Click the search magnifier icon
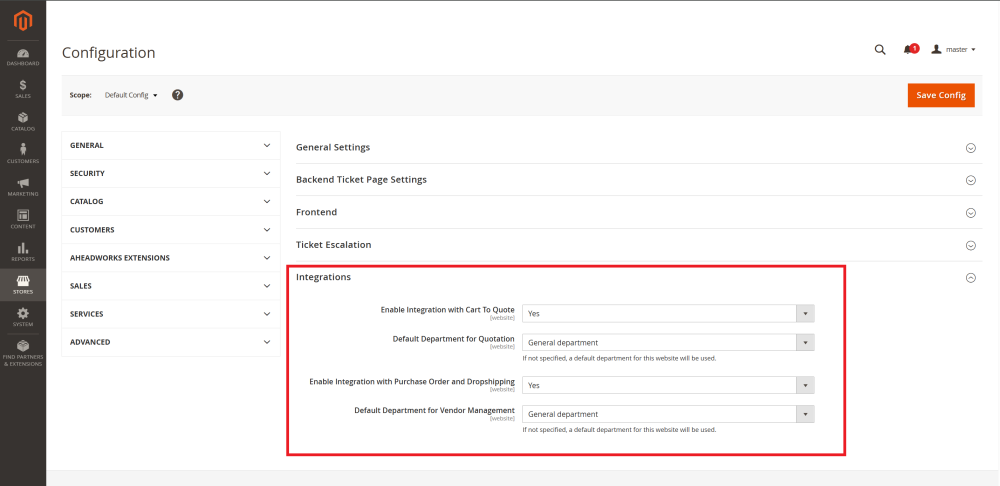The height and width of the screenshot is (486, 1000). pos(880,50)
